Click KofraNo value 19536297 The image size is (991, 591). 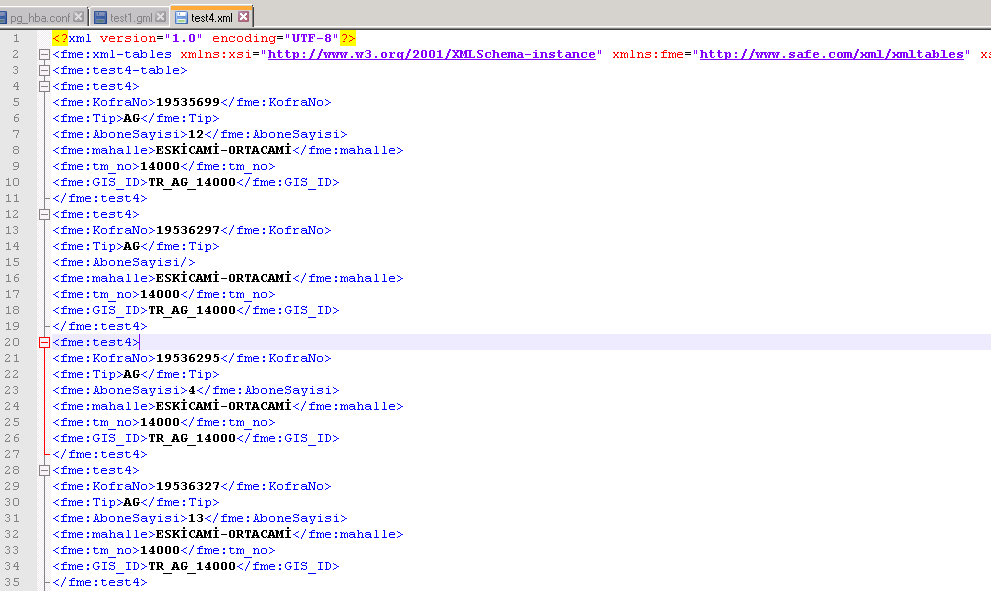[188, 230]
